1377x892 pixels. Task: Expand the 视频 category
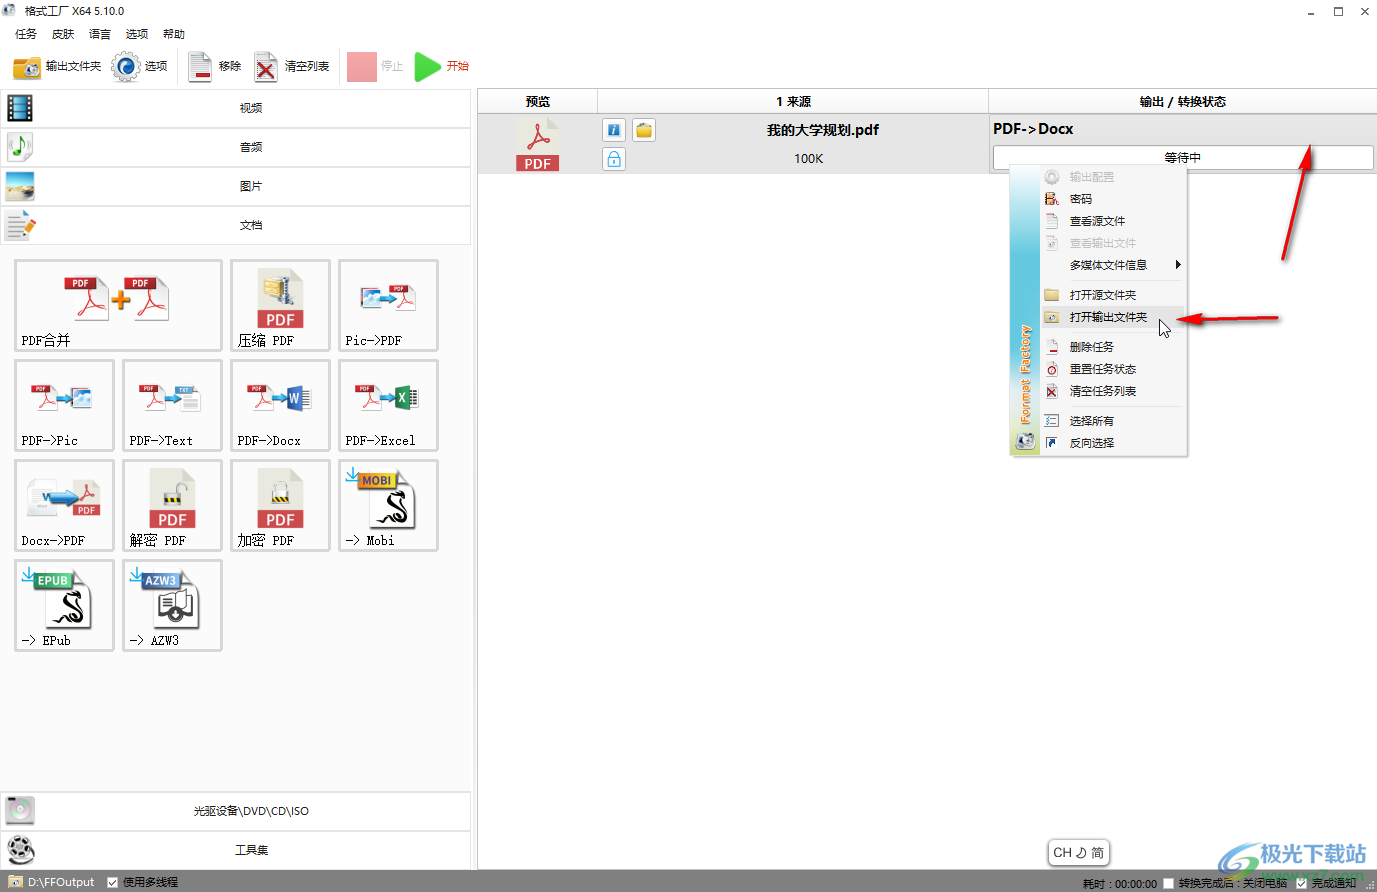tap(236, 108)
